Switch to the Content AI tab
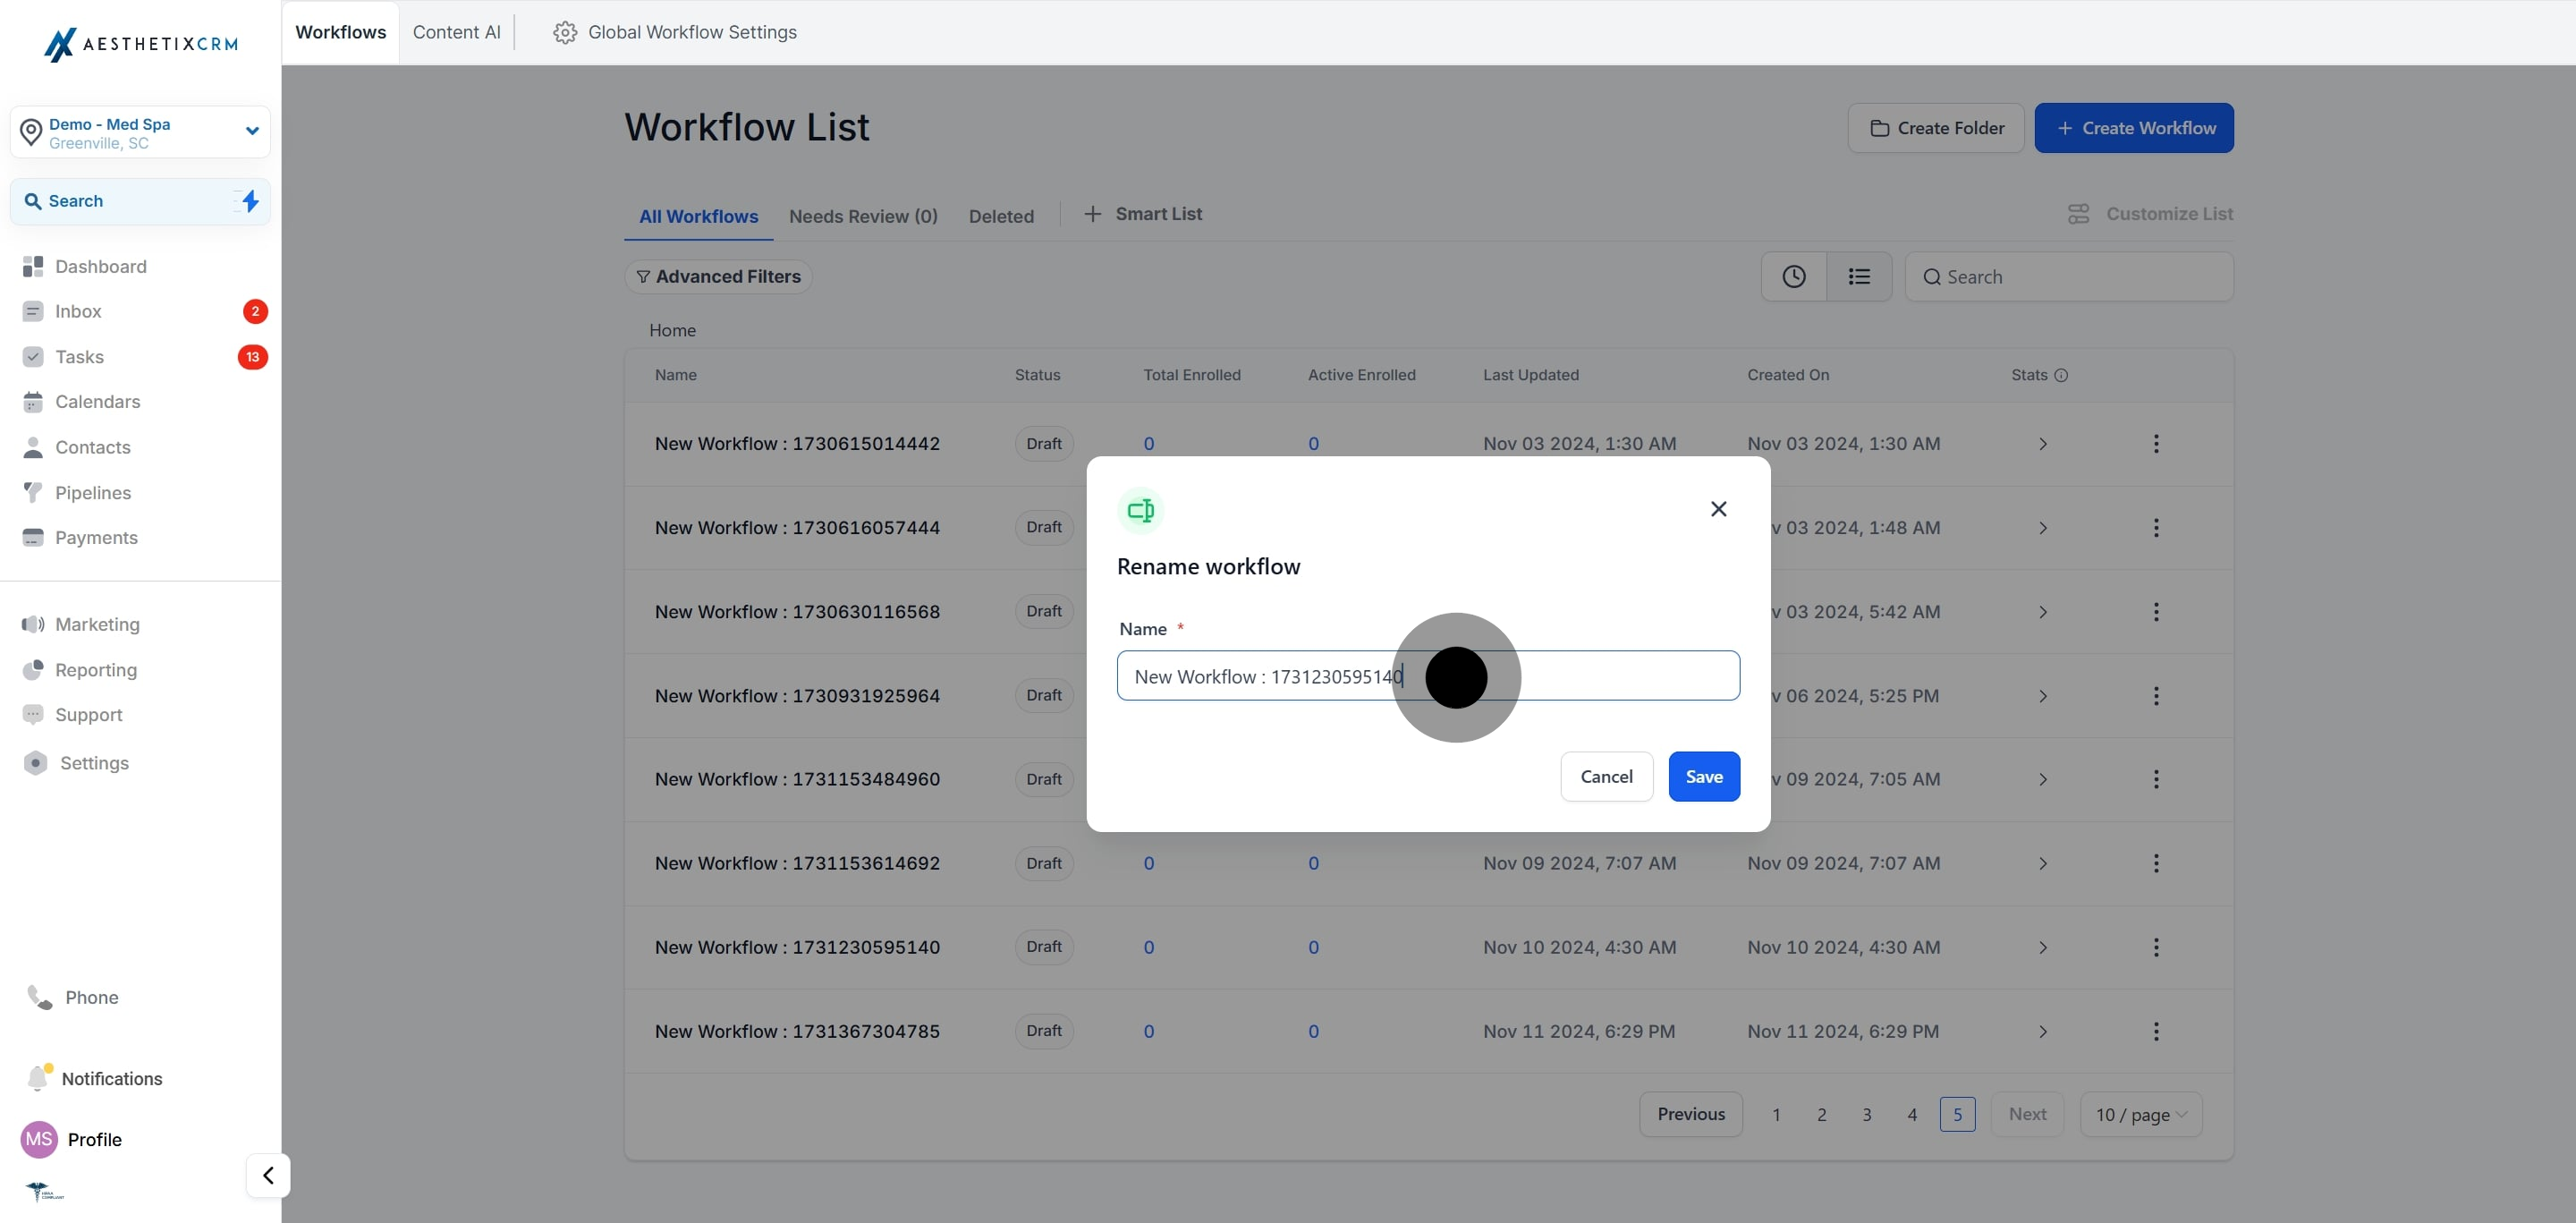 point(456,32)
